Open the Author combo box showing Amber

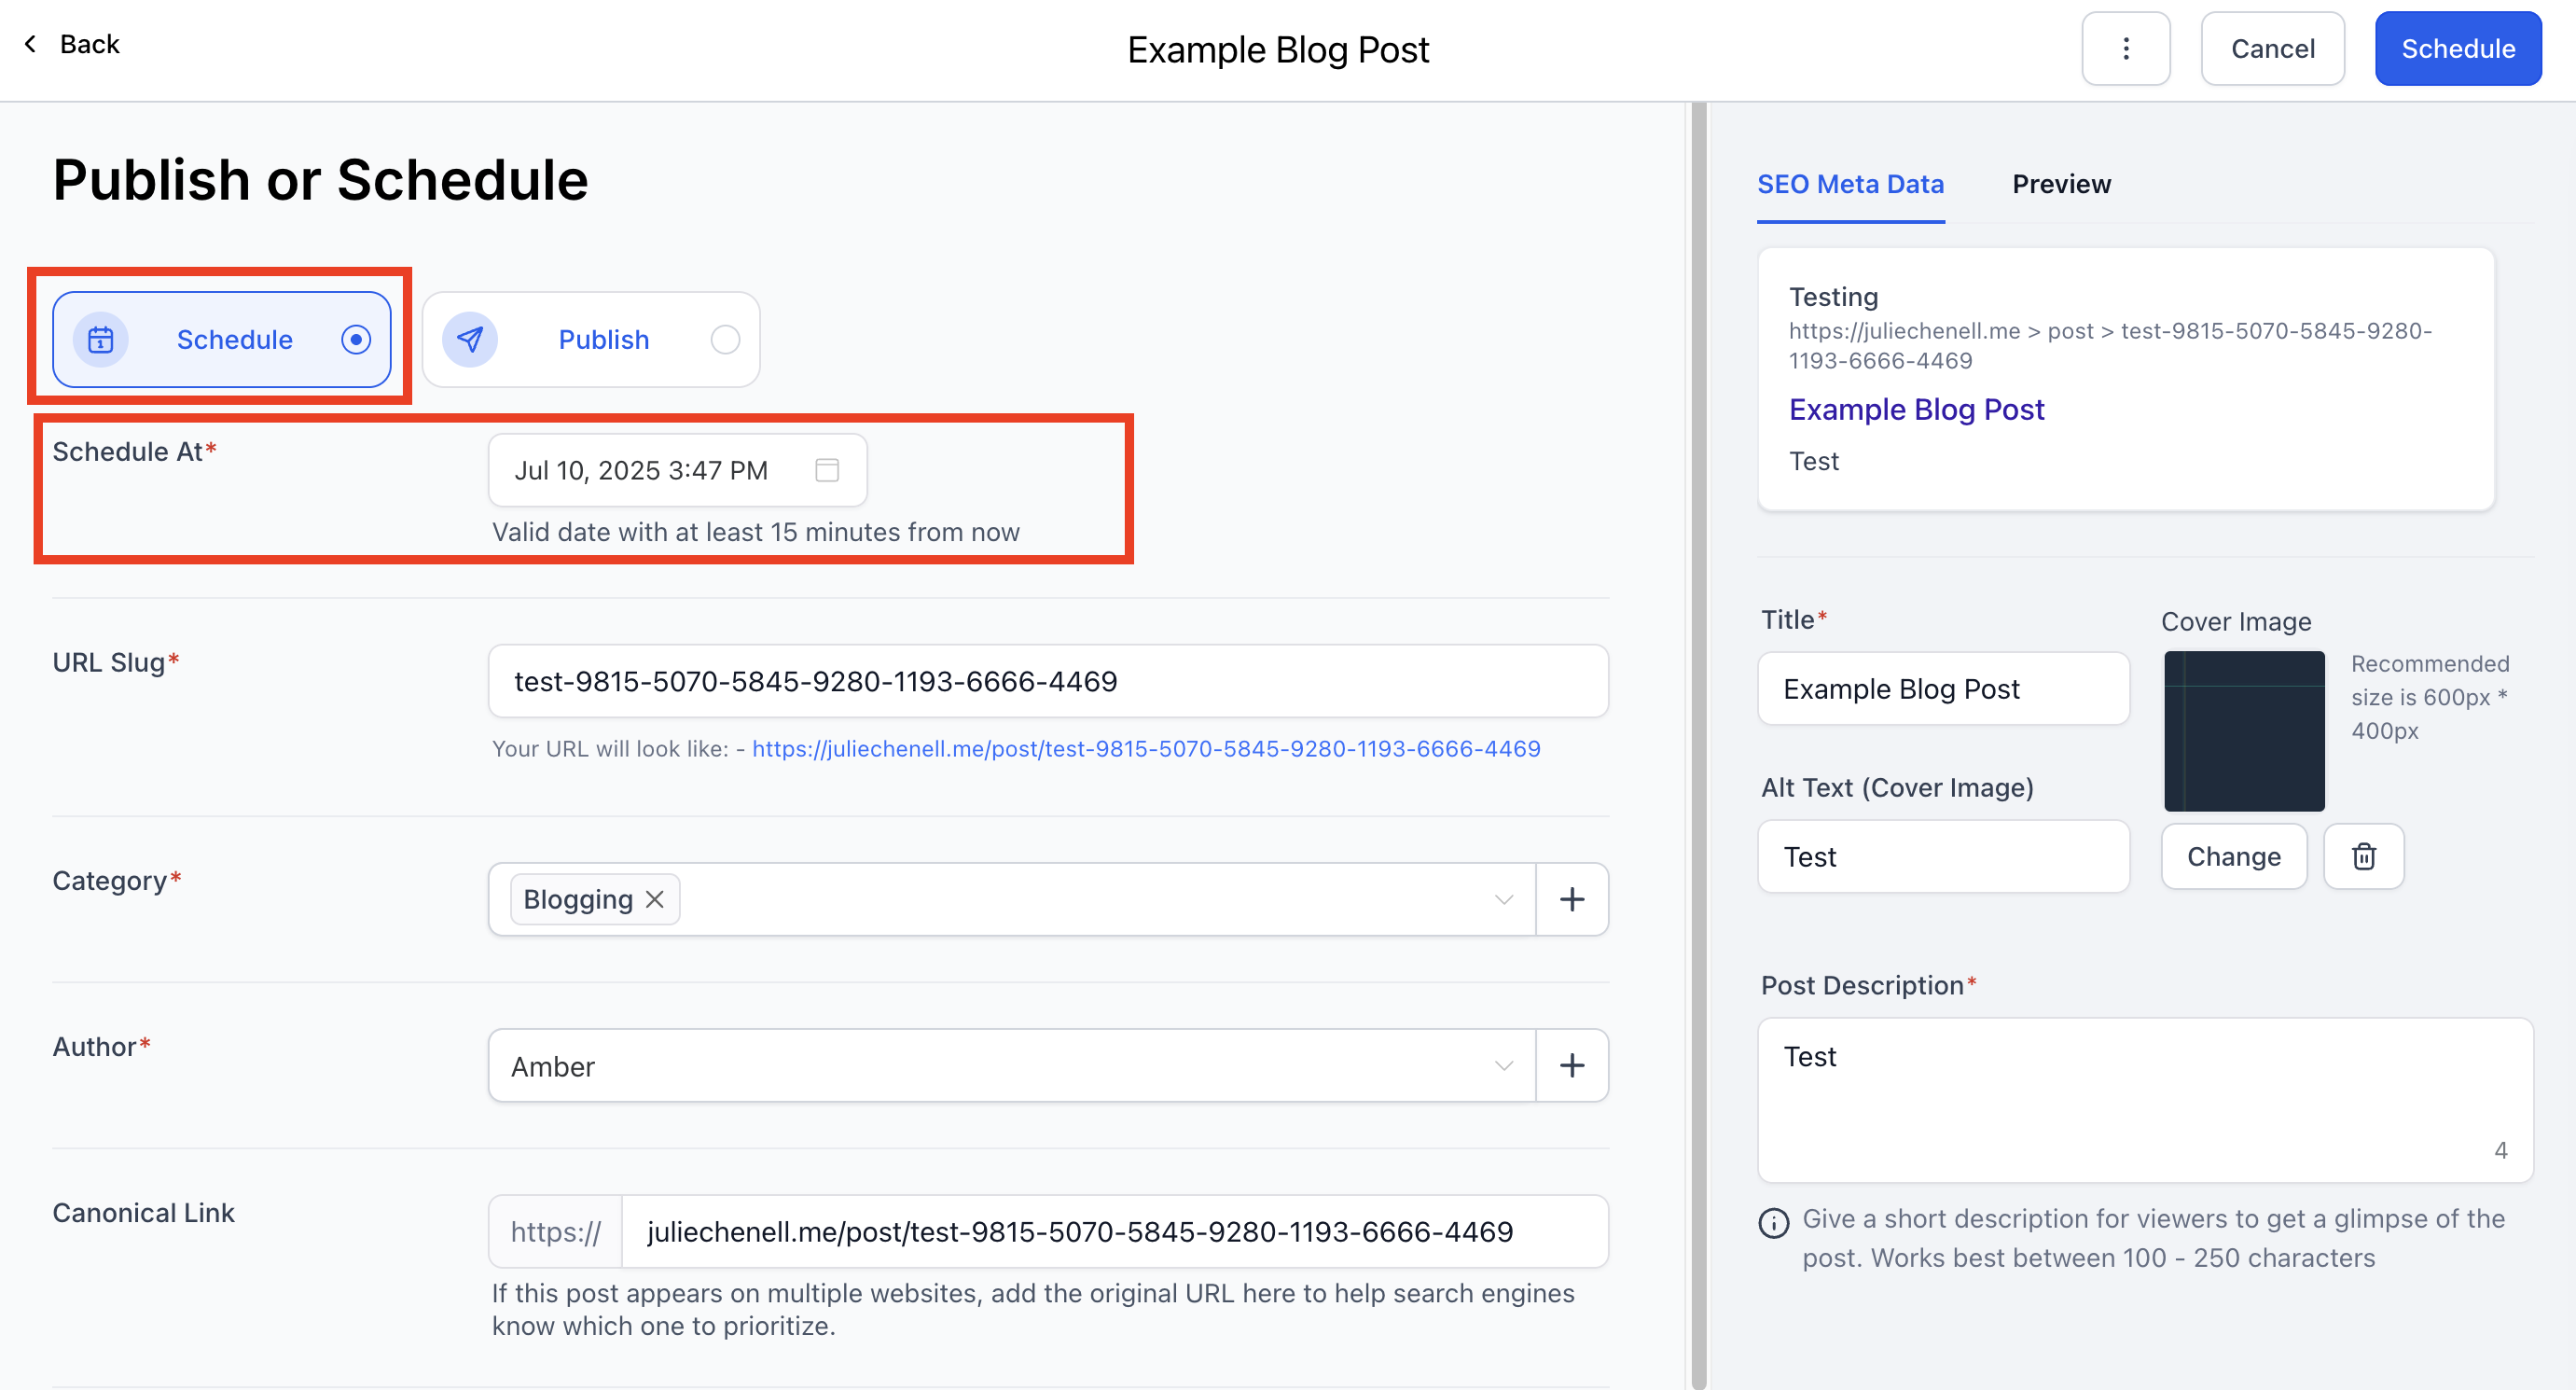(x=1011, y=1065)
